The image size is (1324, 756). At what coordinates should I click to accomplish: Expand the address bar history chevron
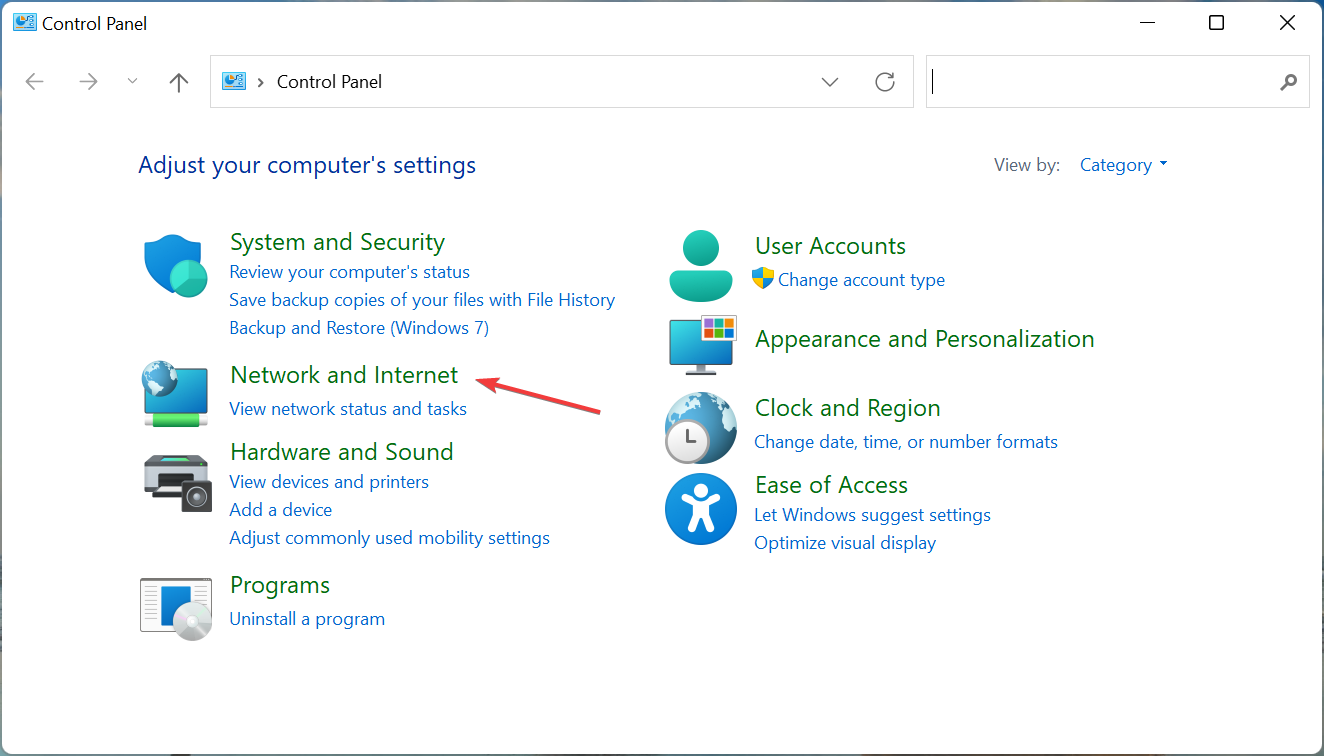click(829, 82)
